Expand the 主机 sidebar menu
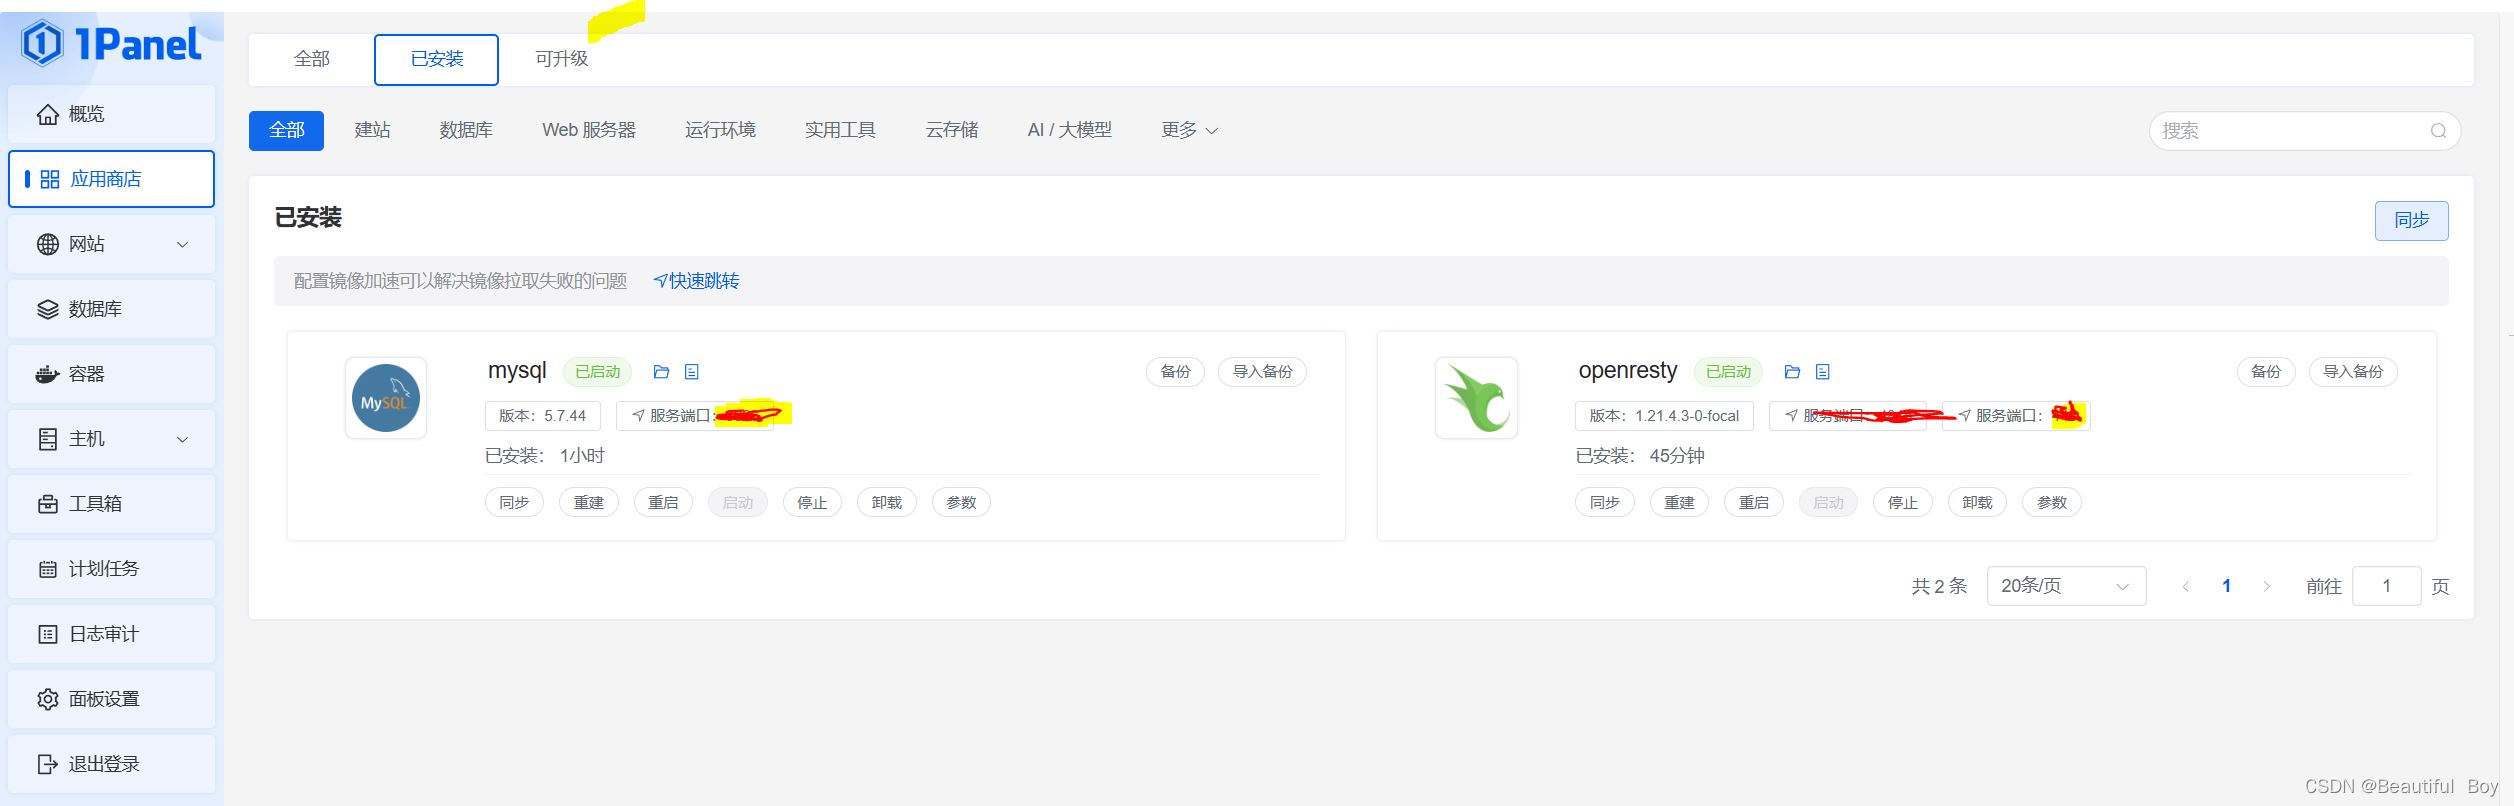 pyautogui.click(x=111, y=439)
